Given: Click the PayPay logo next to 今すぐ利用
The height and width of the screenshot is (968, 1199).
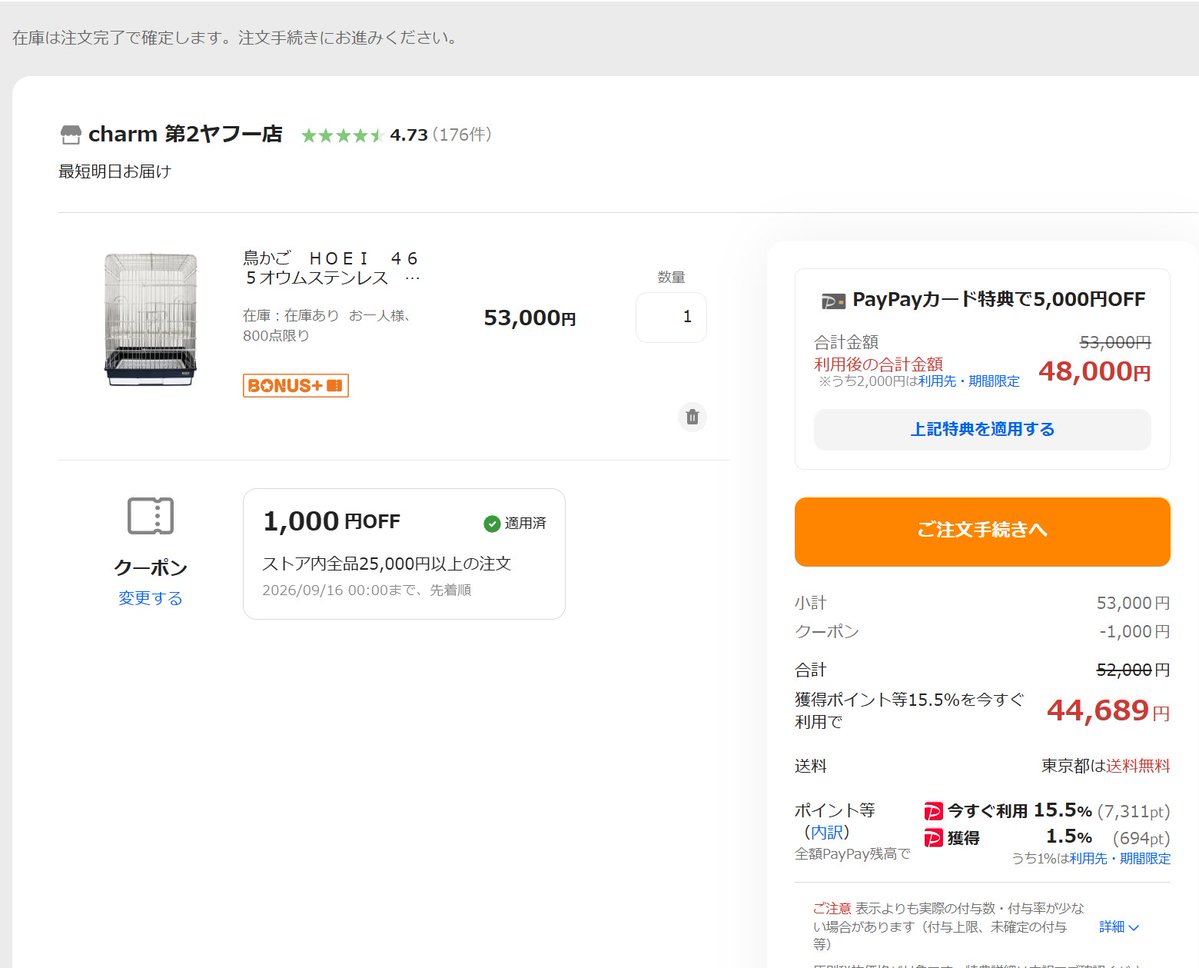Looking at the screenshot, I should coord(933,810).
